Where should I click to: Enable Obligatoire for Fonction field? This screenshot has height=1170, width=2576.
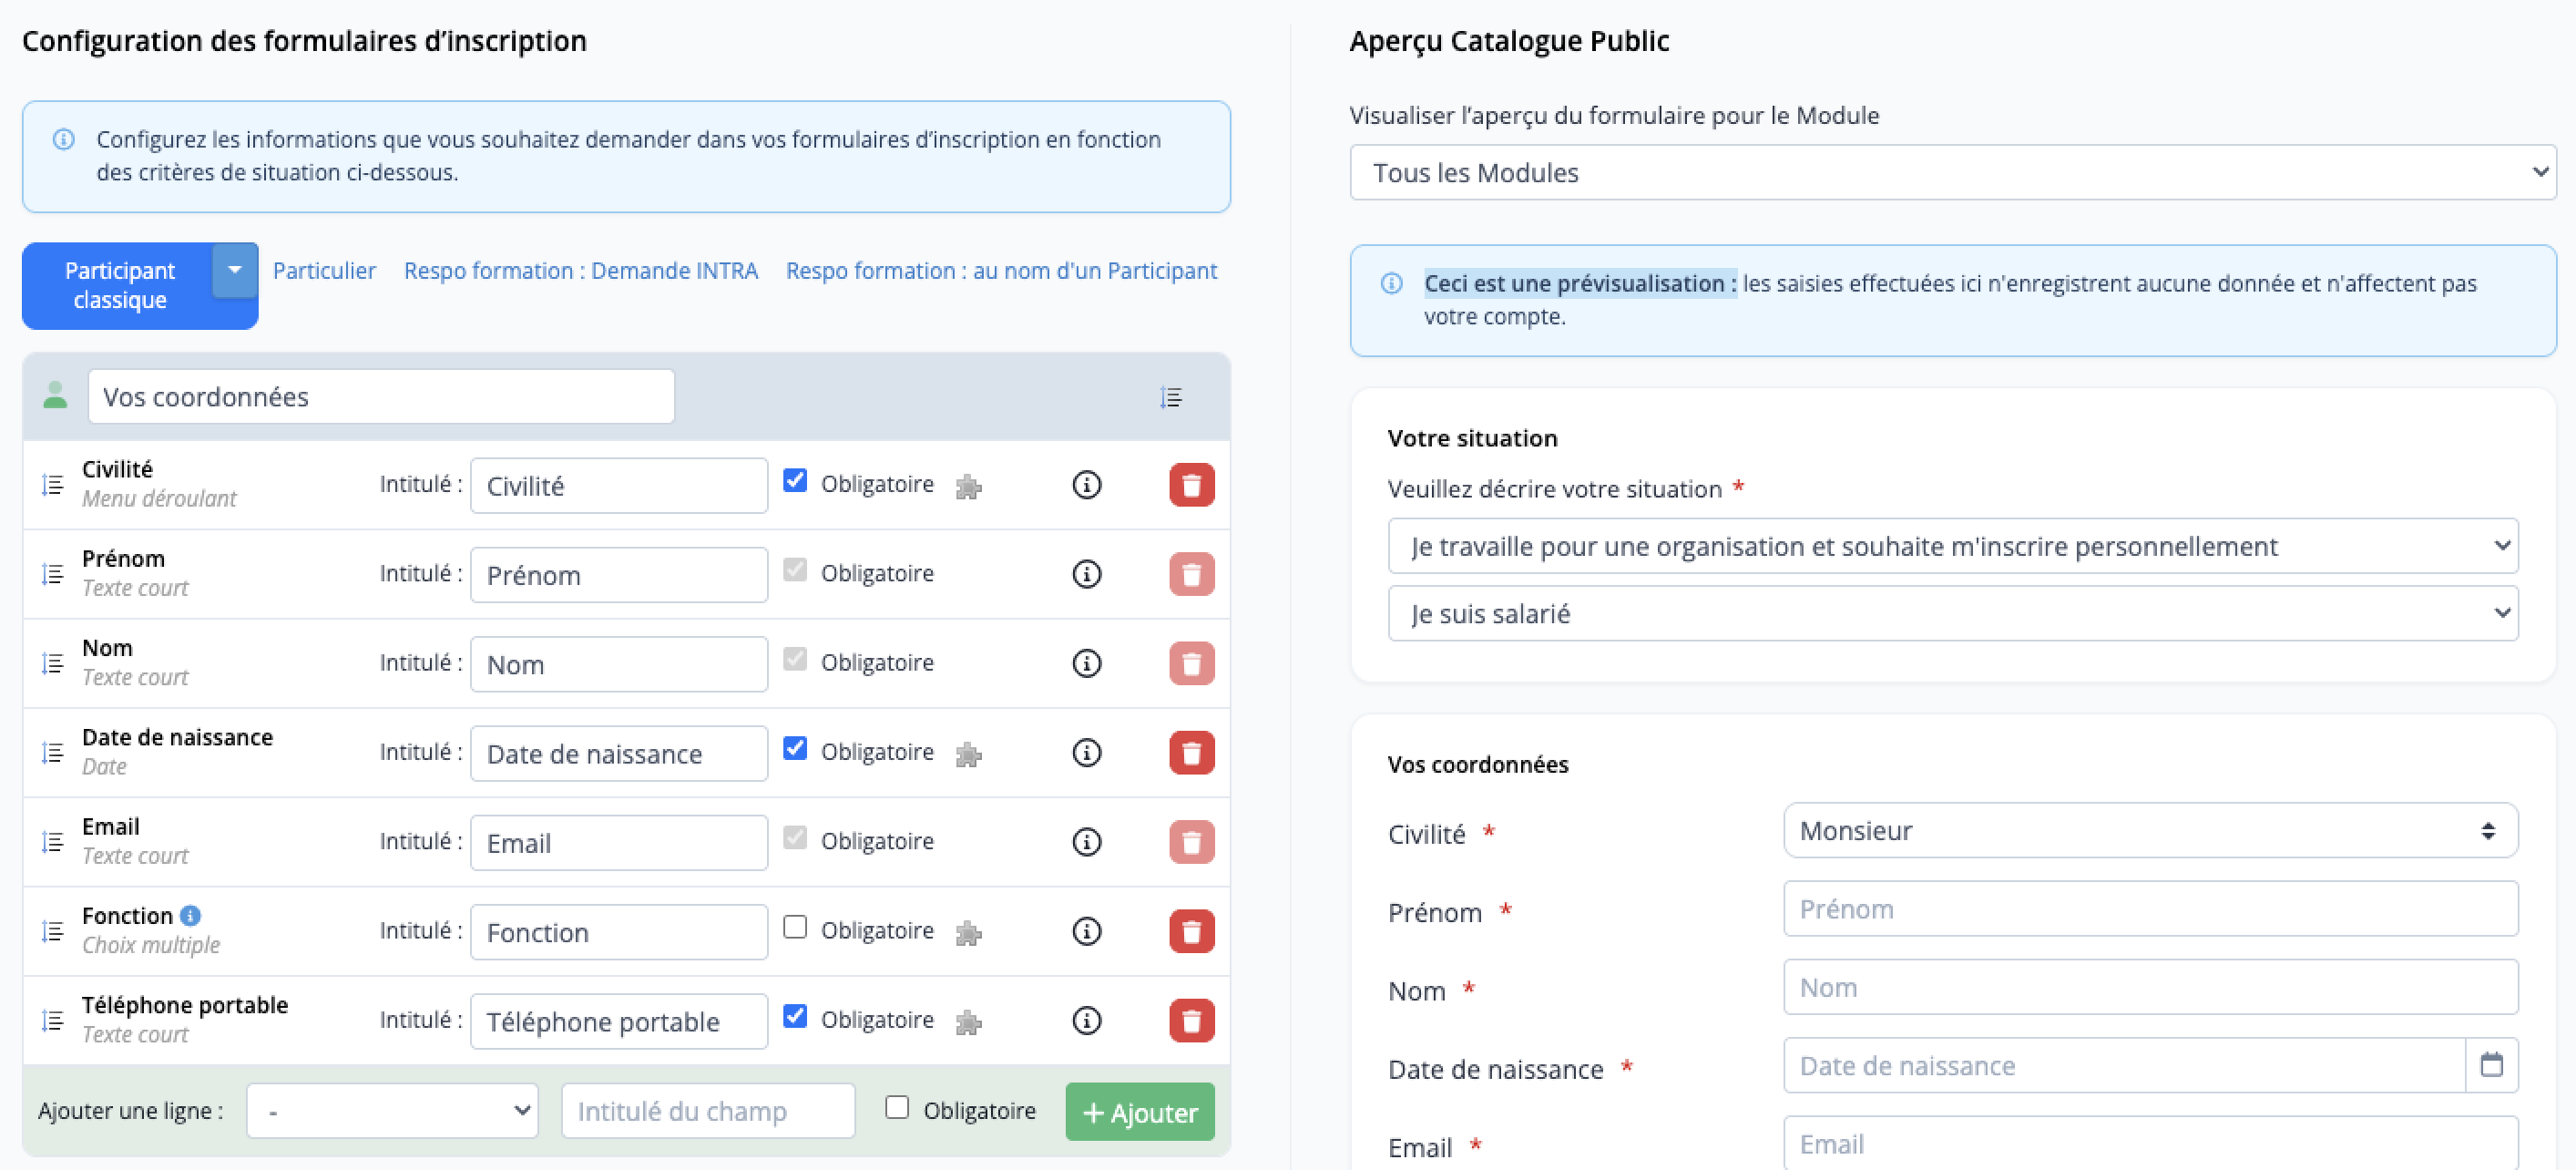(x=795, y=927)
